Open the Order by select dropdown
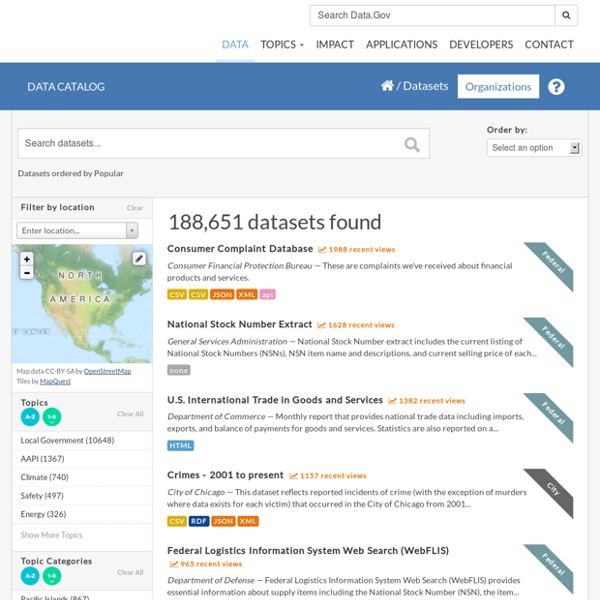This screenshot has height=600, width=600. 534,148
